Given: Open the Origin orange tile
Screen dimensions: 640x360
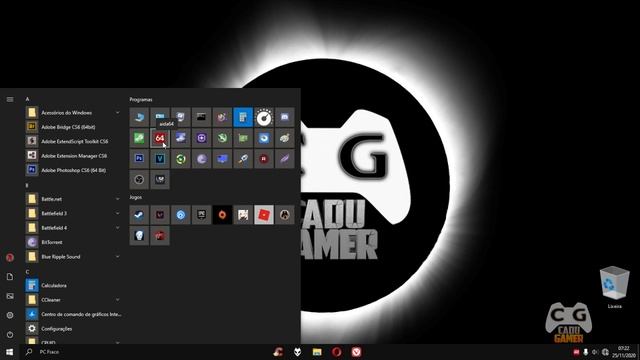Looking at the screenshot, I should coord(222,215).
